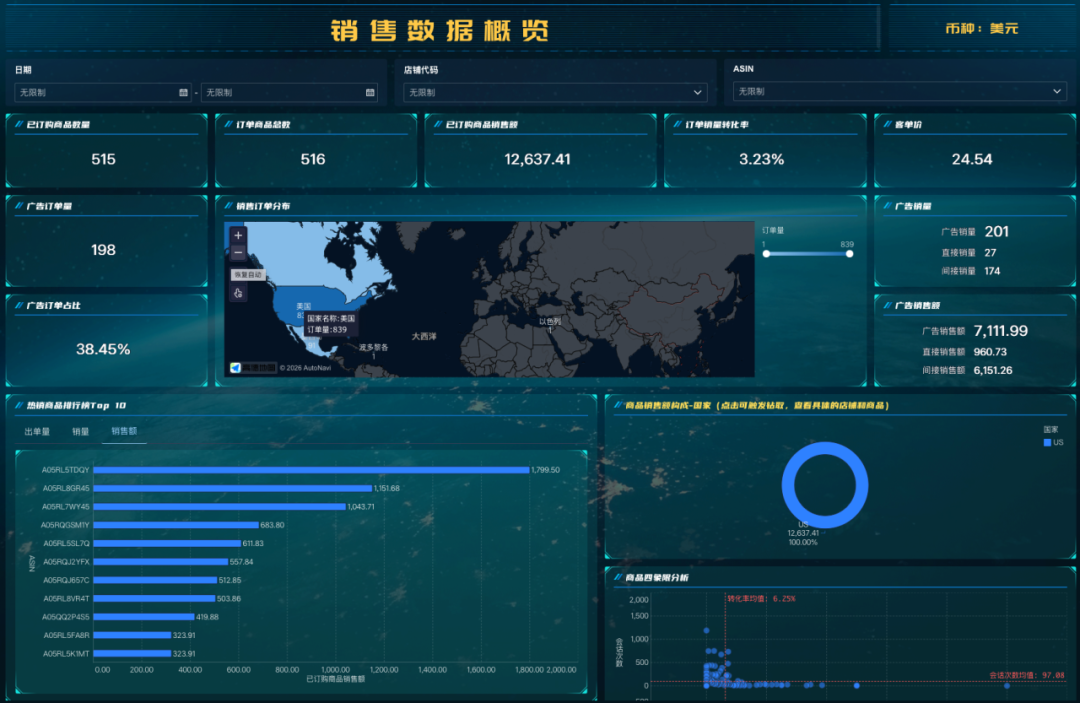This screenshot has width=1080, height=703.
Task: Click the 订单量 slider left handle
Action: click(765, 254)
